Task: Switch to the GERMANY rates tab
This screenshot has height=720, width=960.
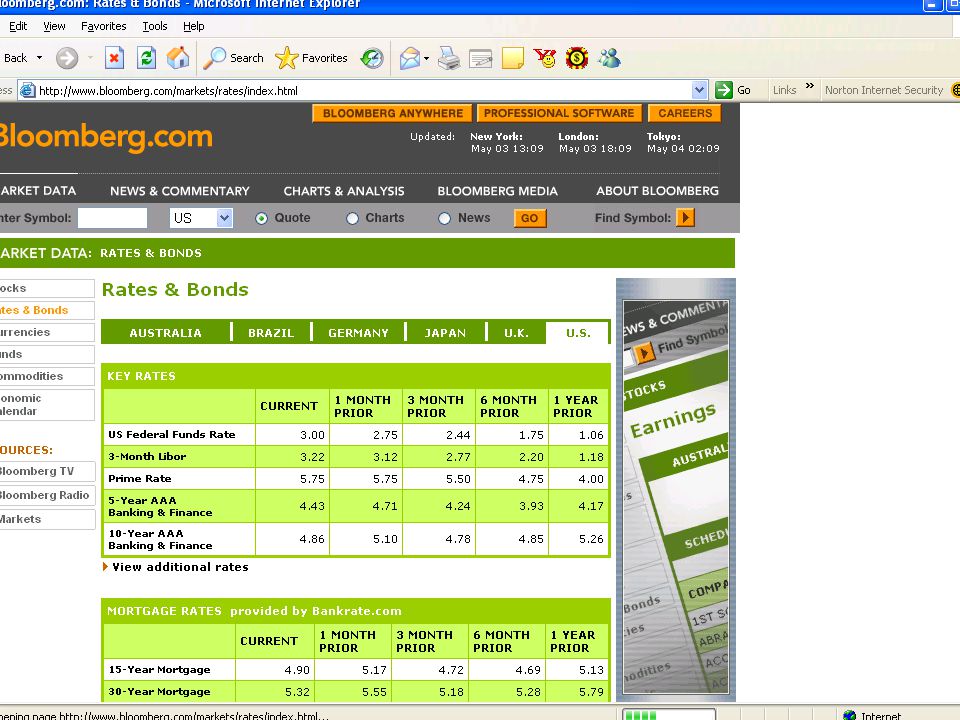Action: 358,332
